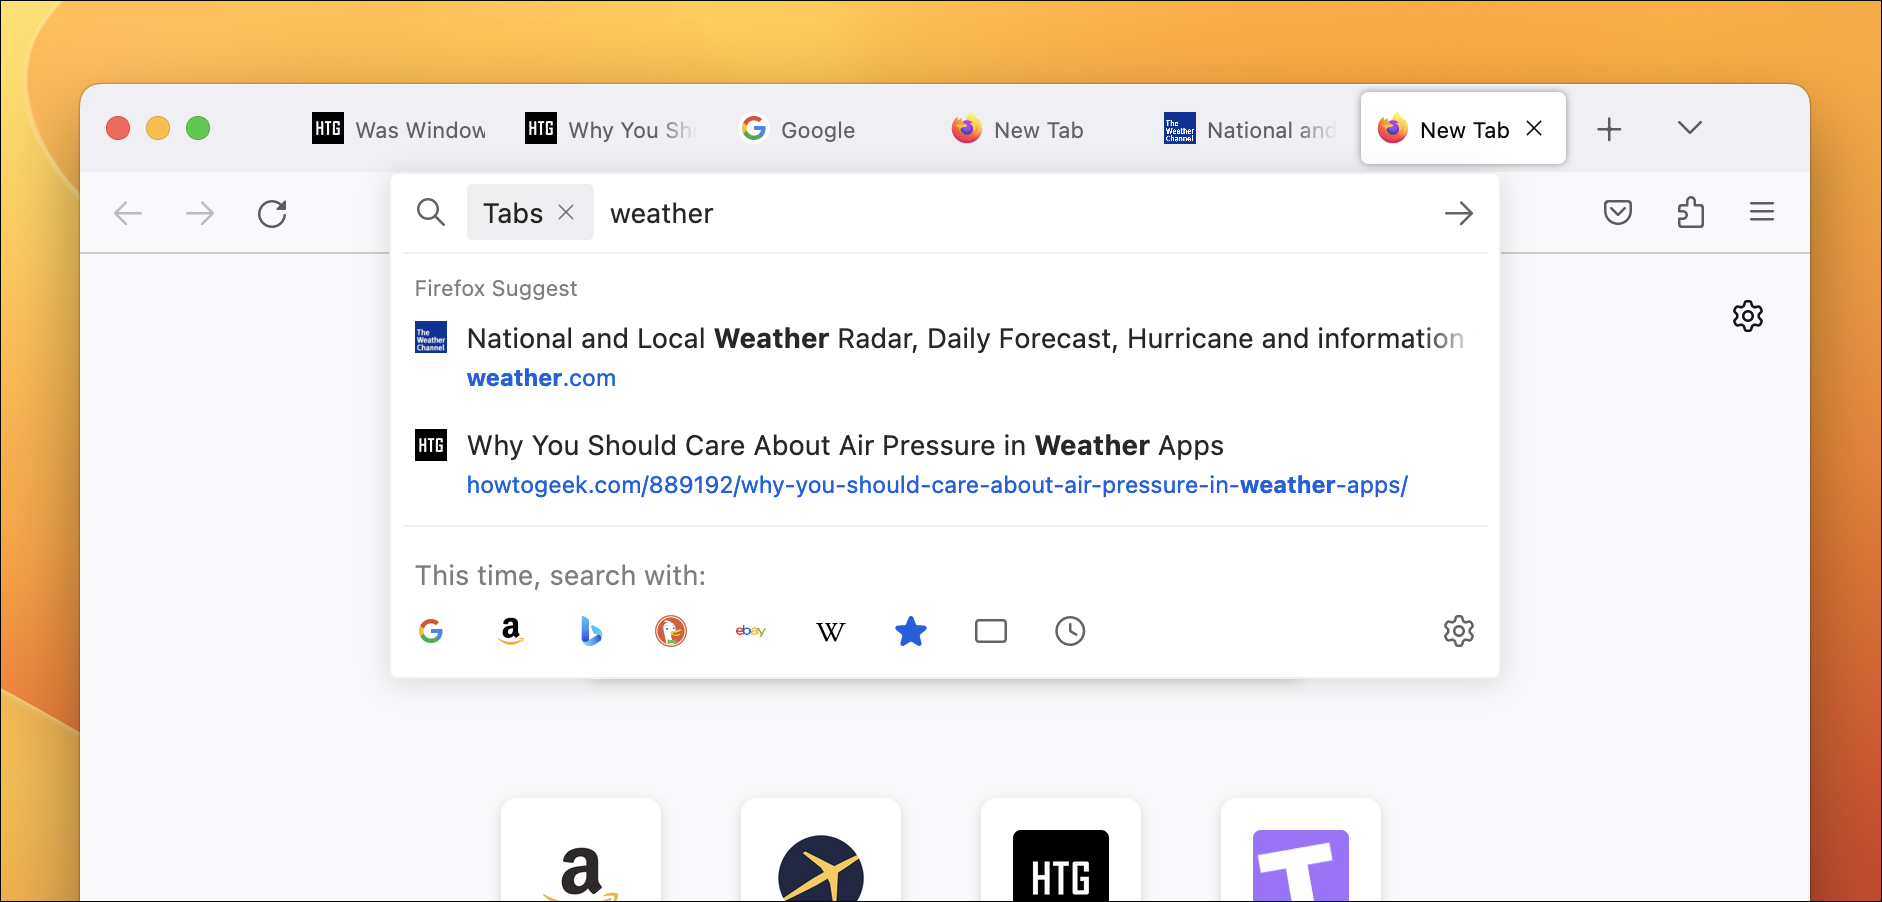Viewport: 1882px width, 902px height.
Task: Search history using the clock icon
Action: tap(1070, 631)
